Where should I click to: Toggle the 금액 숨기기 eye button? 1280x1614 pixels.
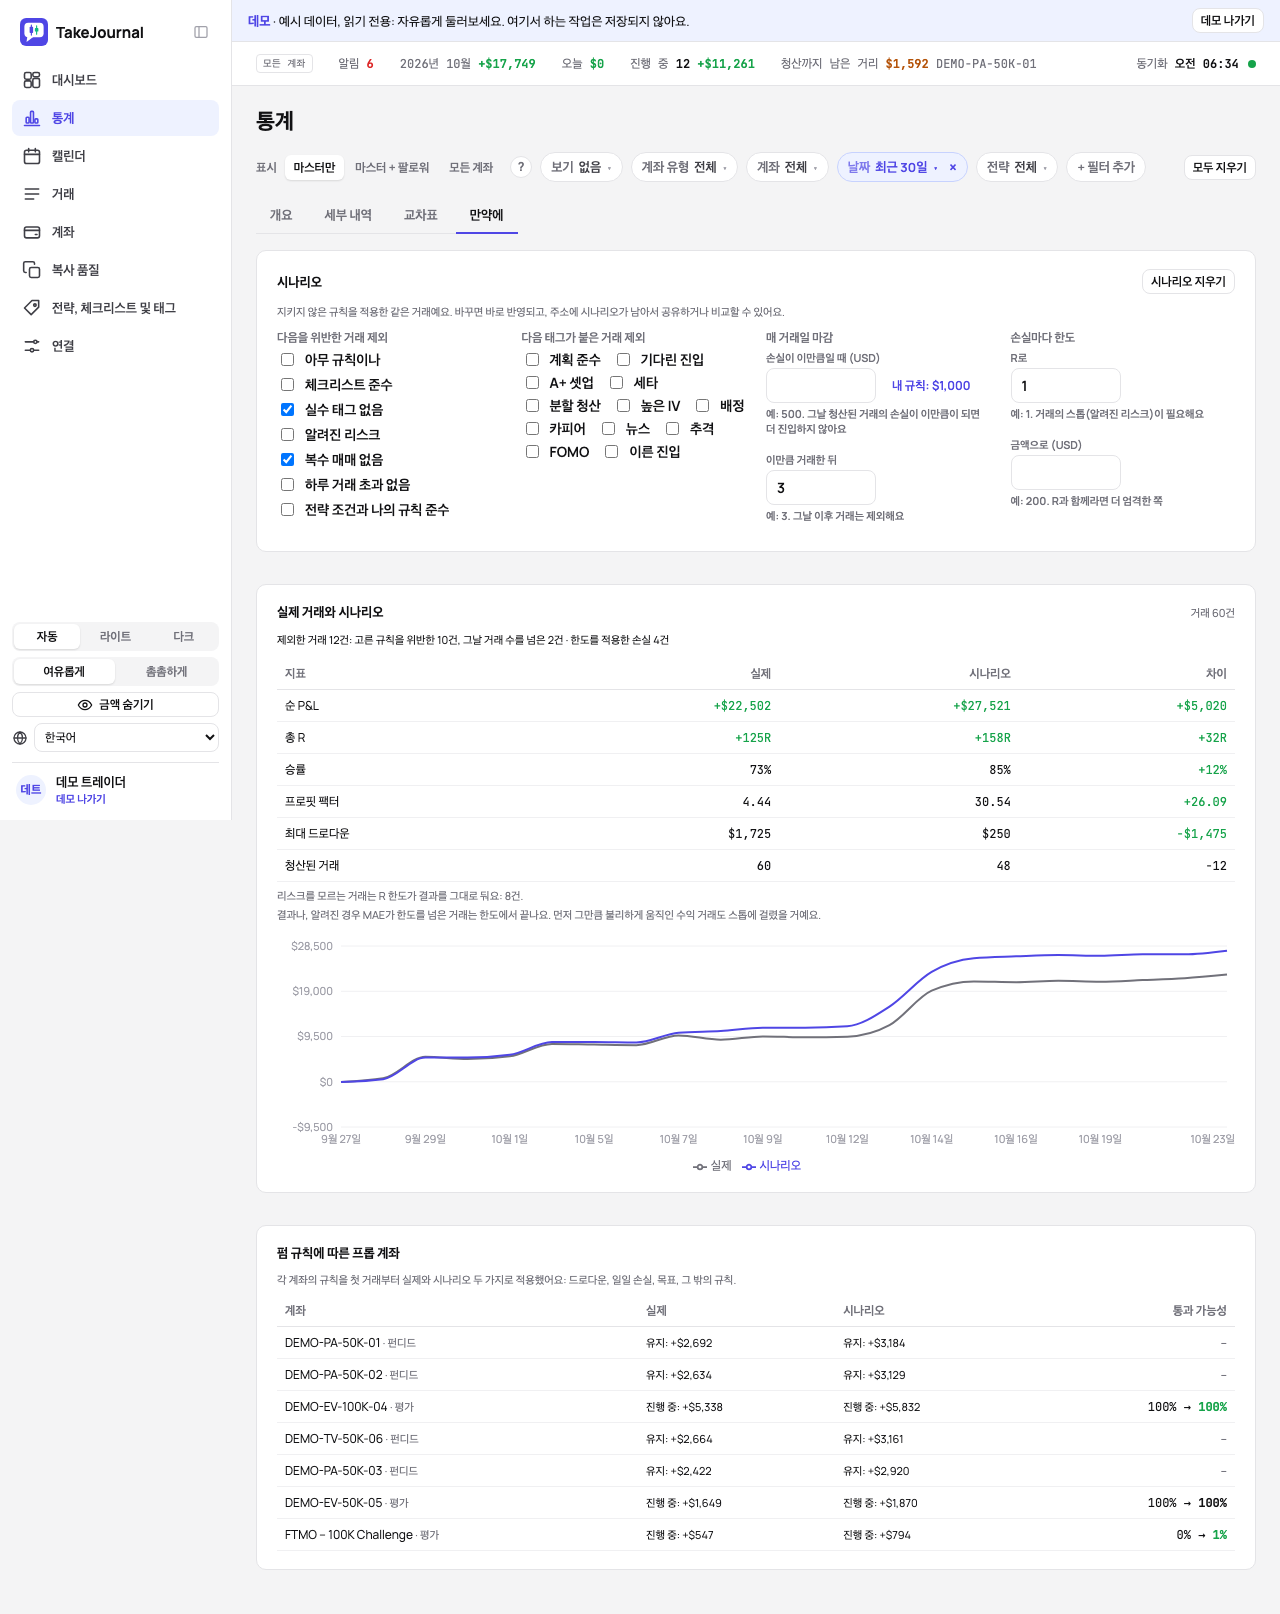(x=116, y=705)
